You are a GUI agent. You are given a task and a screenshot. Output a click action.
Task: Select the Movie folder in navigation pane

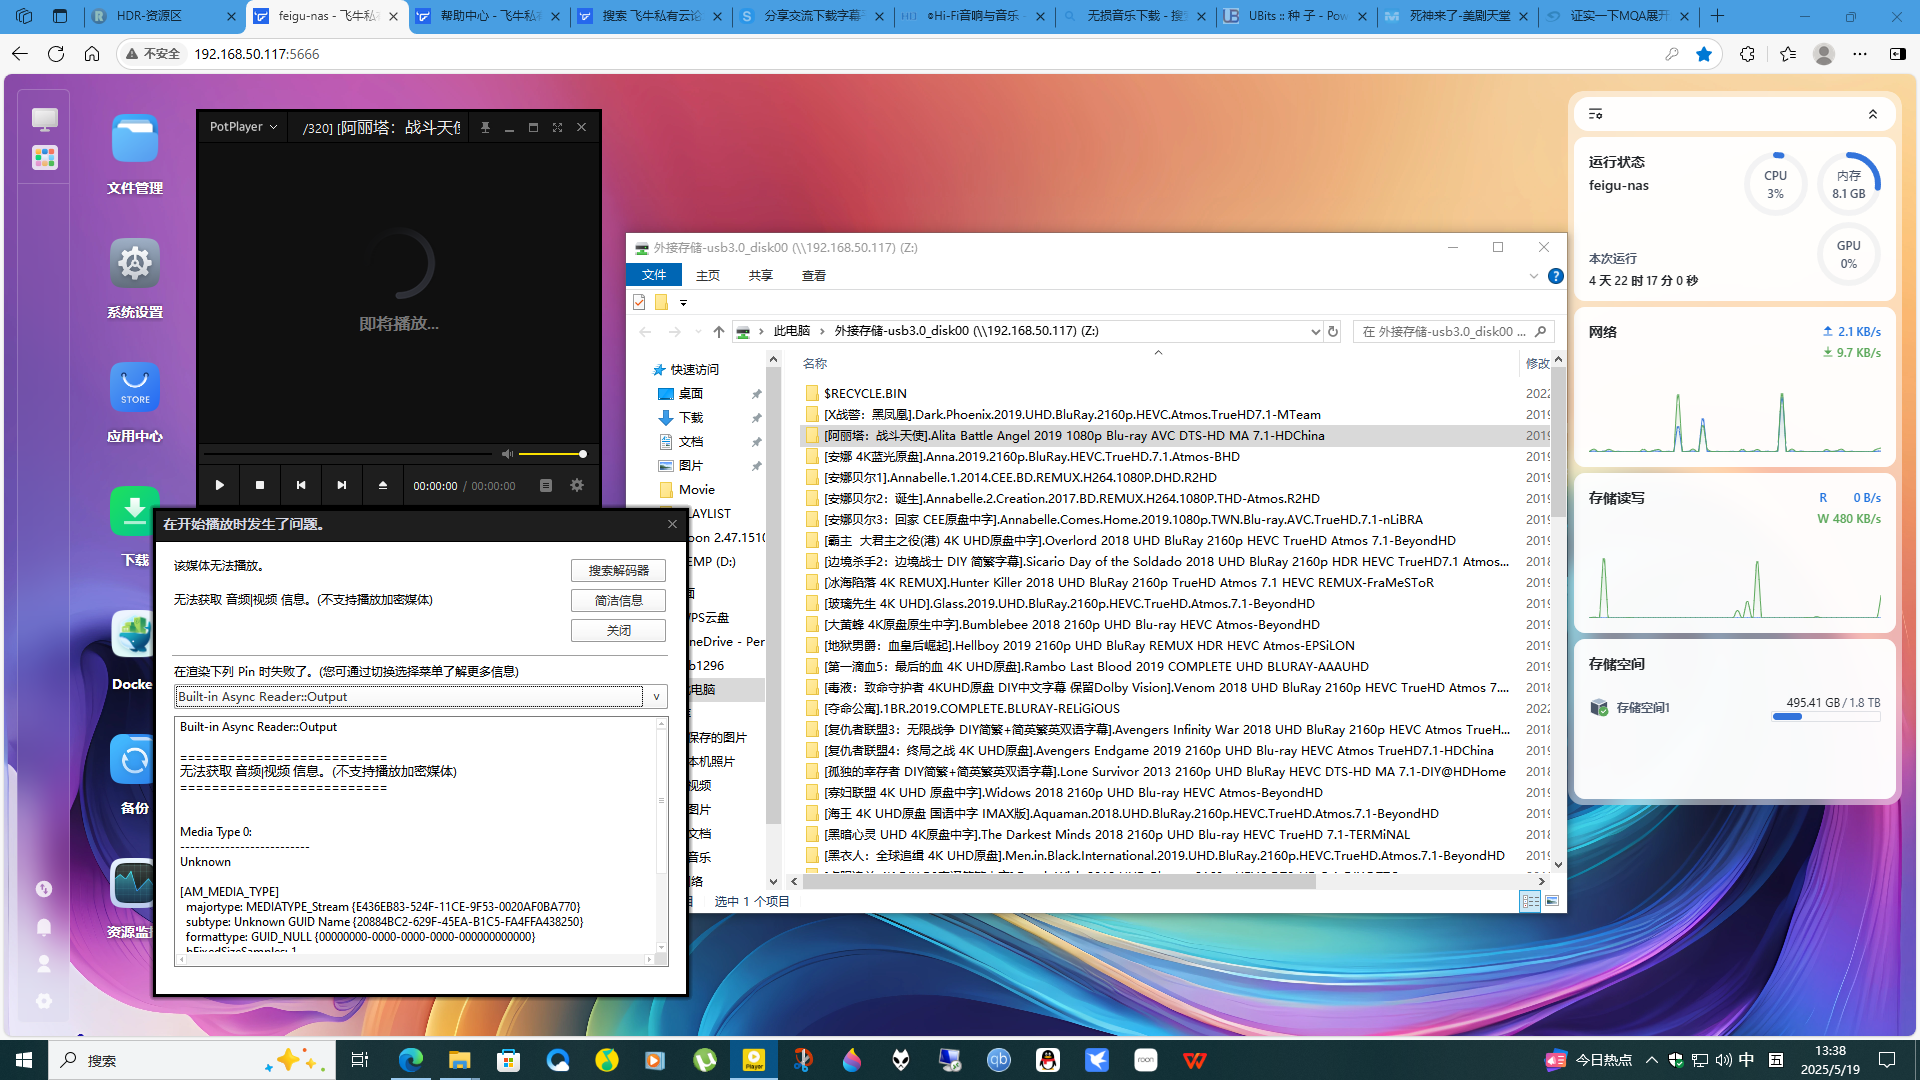click(696, 490)
